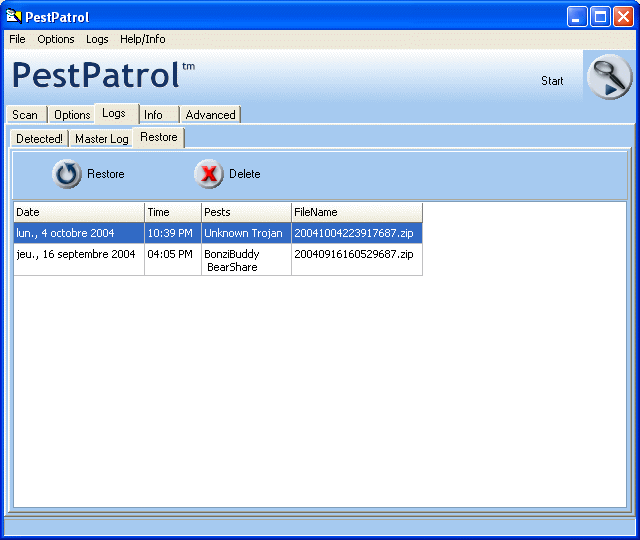The image size is (640, 540).
Task: Open the Options menu in menu bar
Action: pyautogui.click(x=56, y=39)
